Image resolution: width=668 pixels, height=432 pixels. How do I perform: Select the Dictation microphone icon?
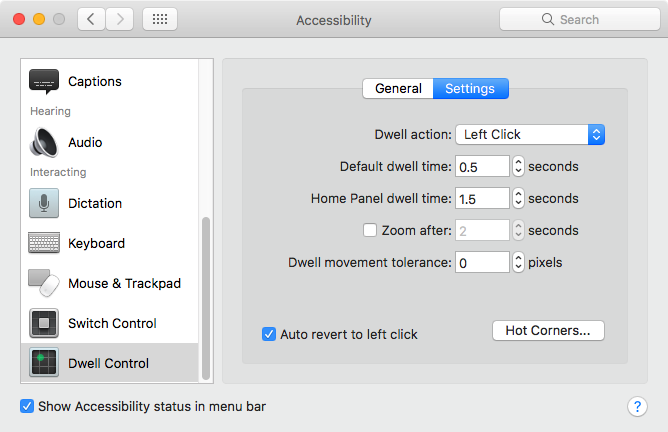(44, 203)
